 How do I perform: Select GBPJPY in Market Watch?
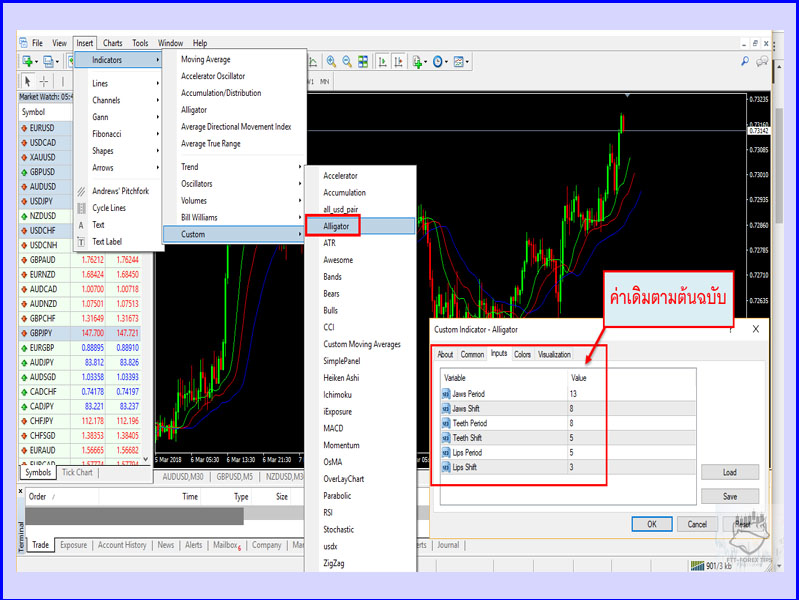point(80,333)
